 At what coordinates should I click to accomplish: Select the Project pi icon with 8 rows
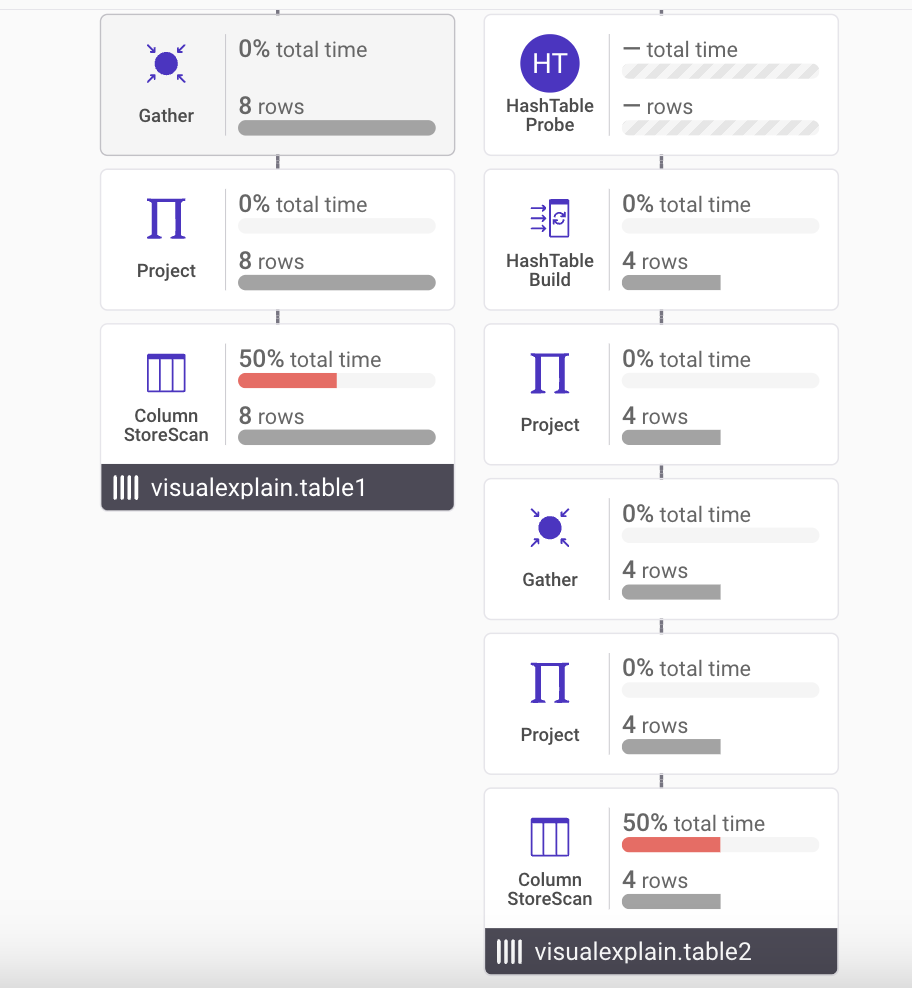pos(166,218)
